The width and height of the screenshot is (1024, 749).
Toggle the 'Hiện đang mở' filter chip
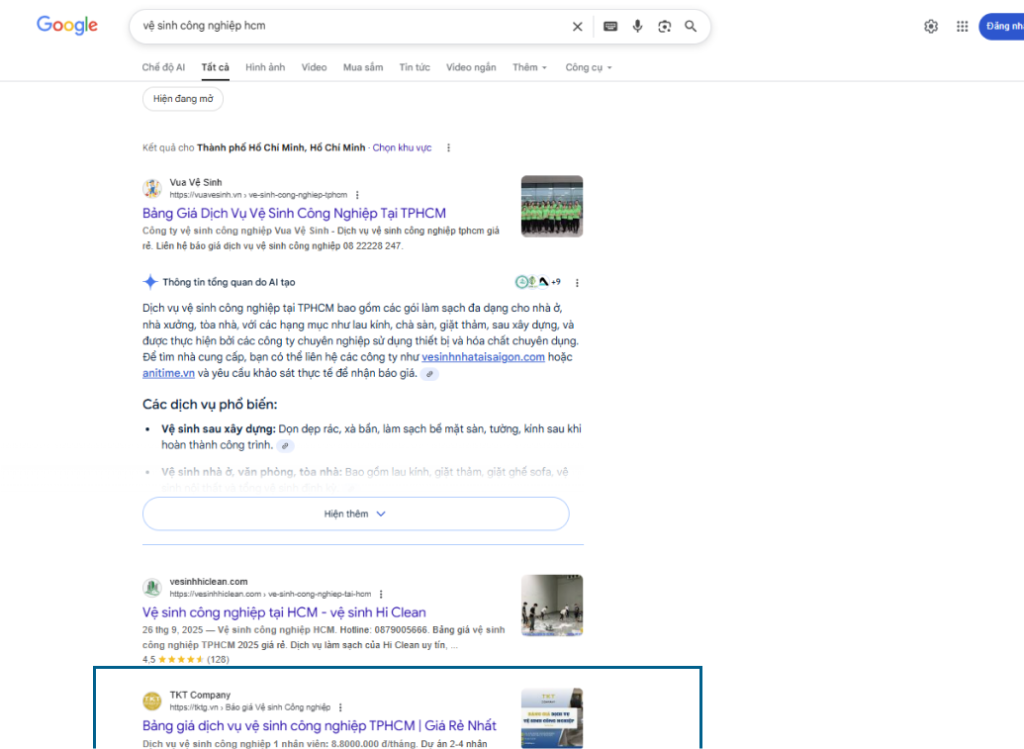click(x=183, y=99)
